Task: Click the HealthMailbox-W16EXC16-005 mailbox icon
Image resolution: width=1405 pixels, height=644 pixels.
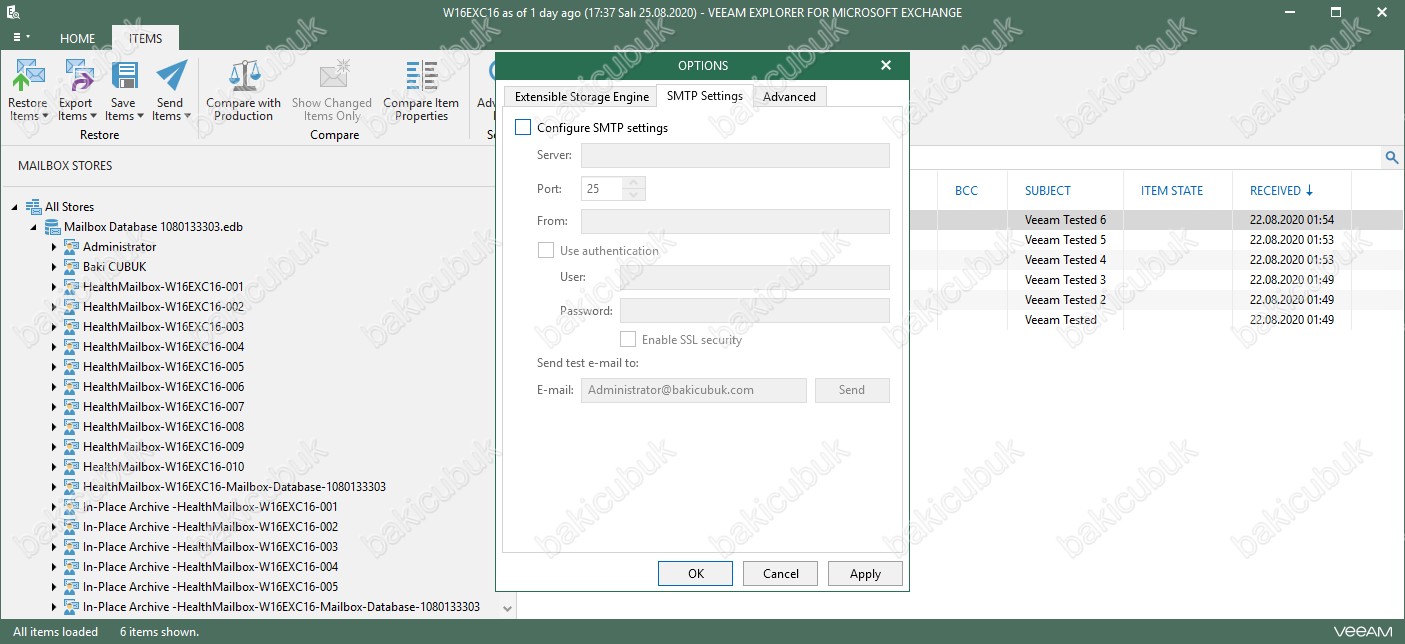Action: click(x=71, y=367)
